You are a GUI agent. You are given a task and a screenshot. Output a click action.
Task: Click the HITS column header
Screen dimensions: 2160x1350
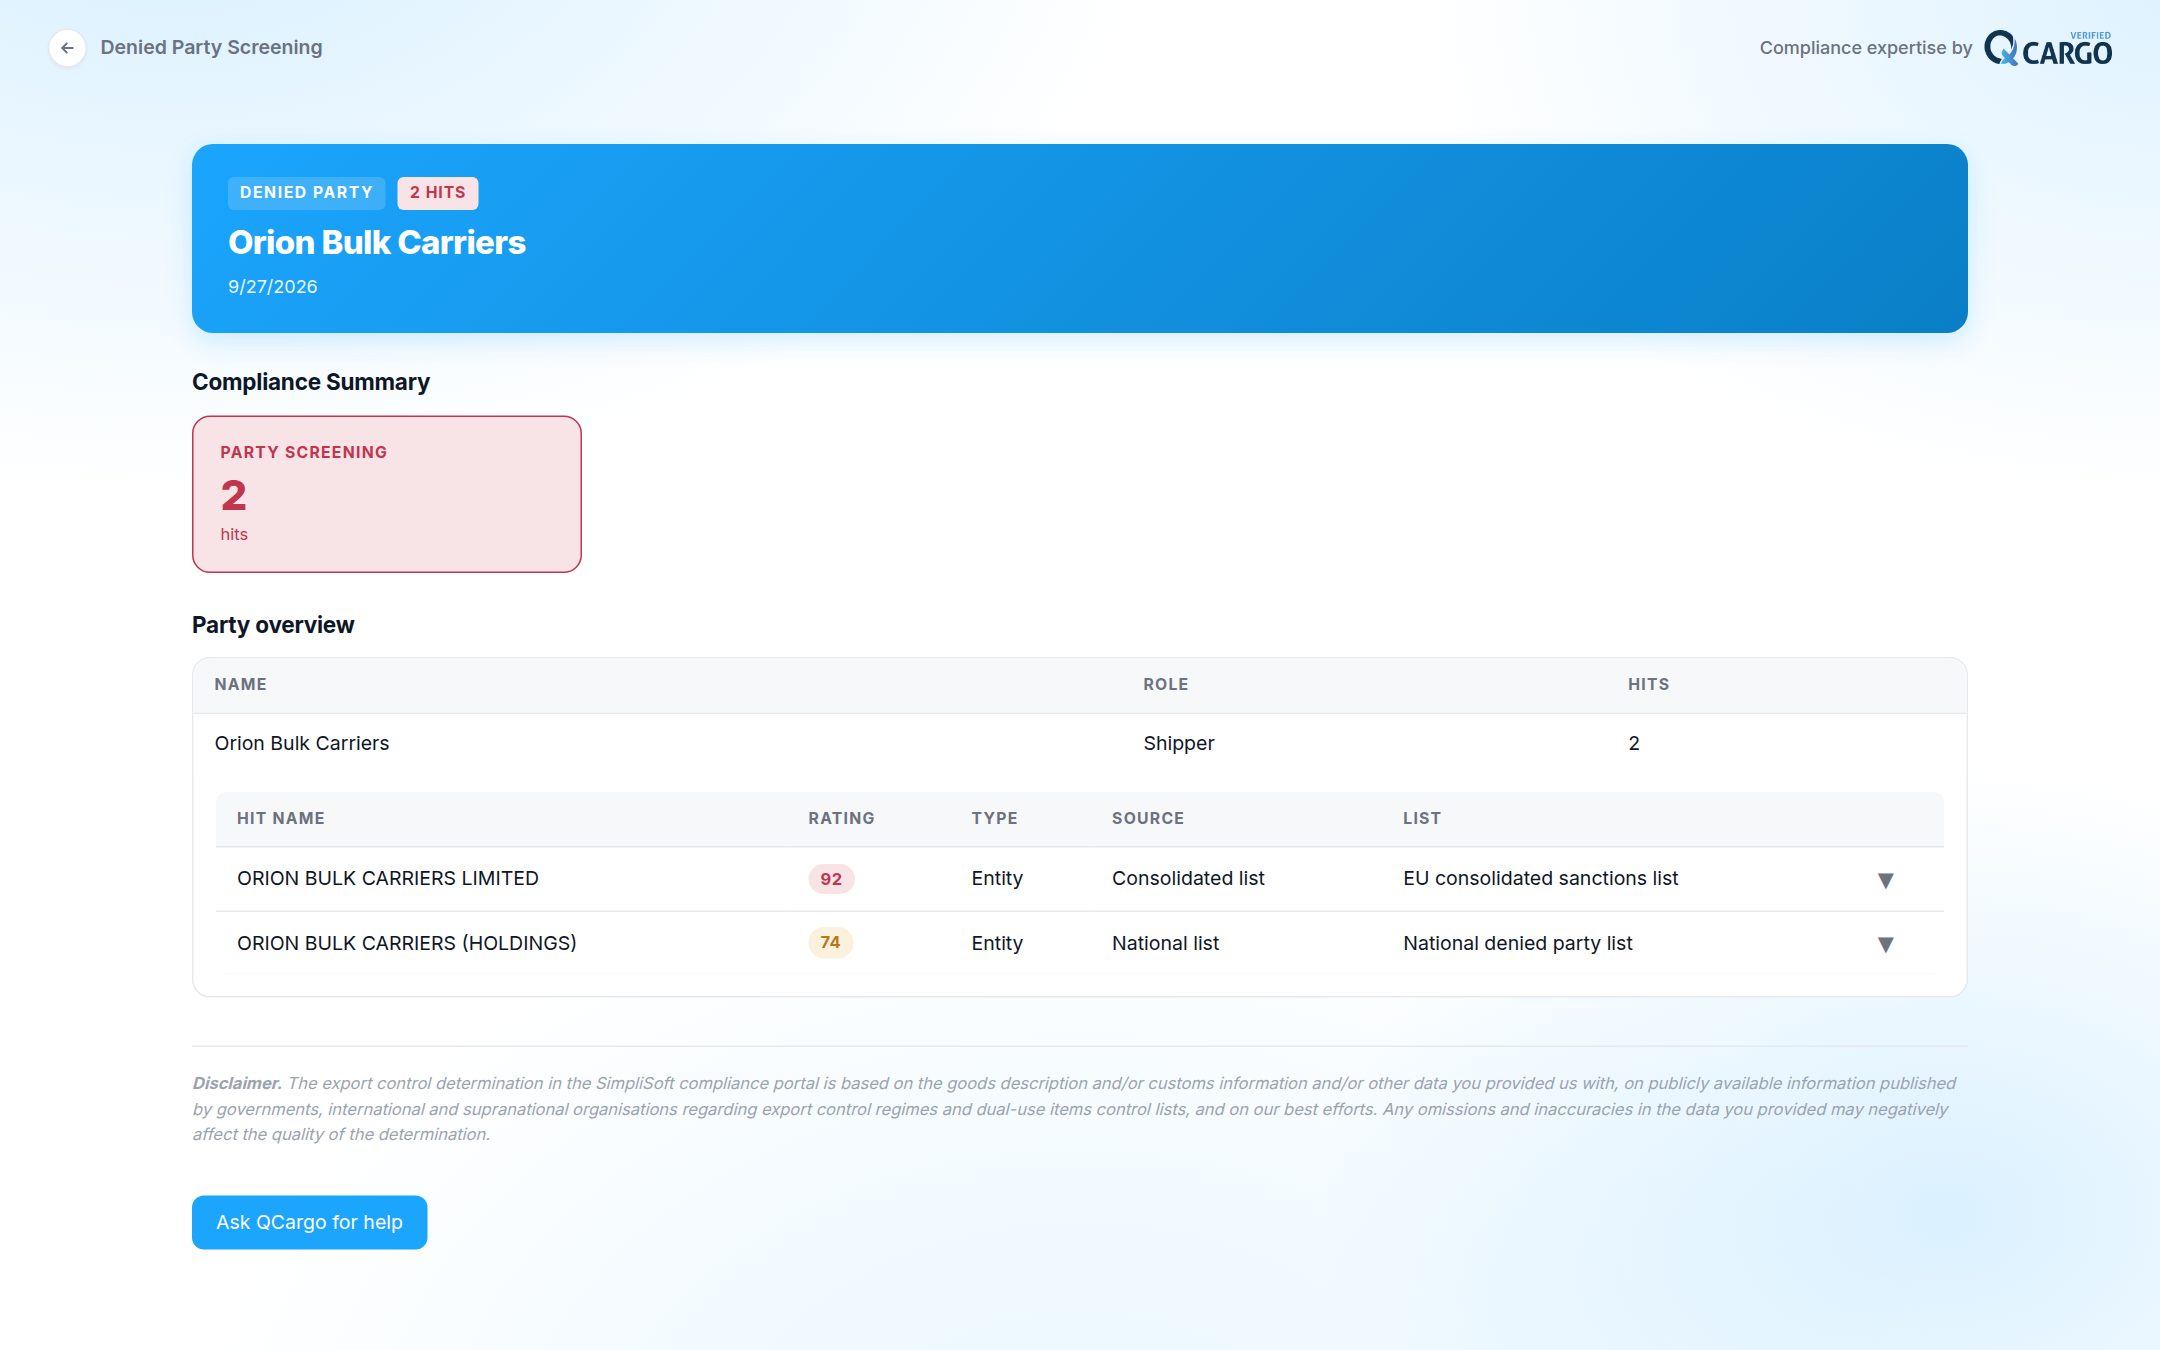tap(1648, 684)
